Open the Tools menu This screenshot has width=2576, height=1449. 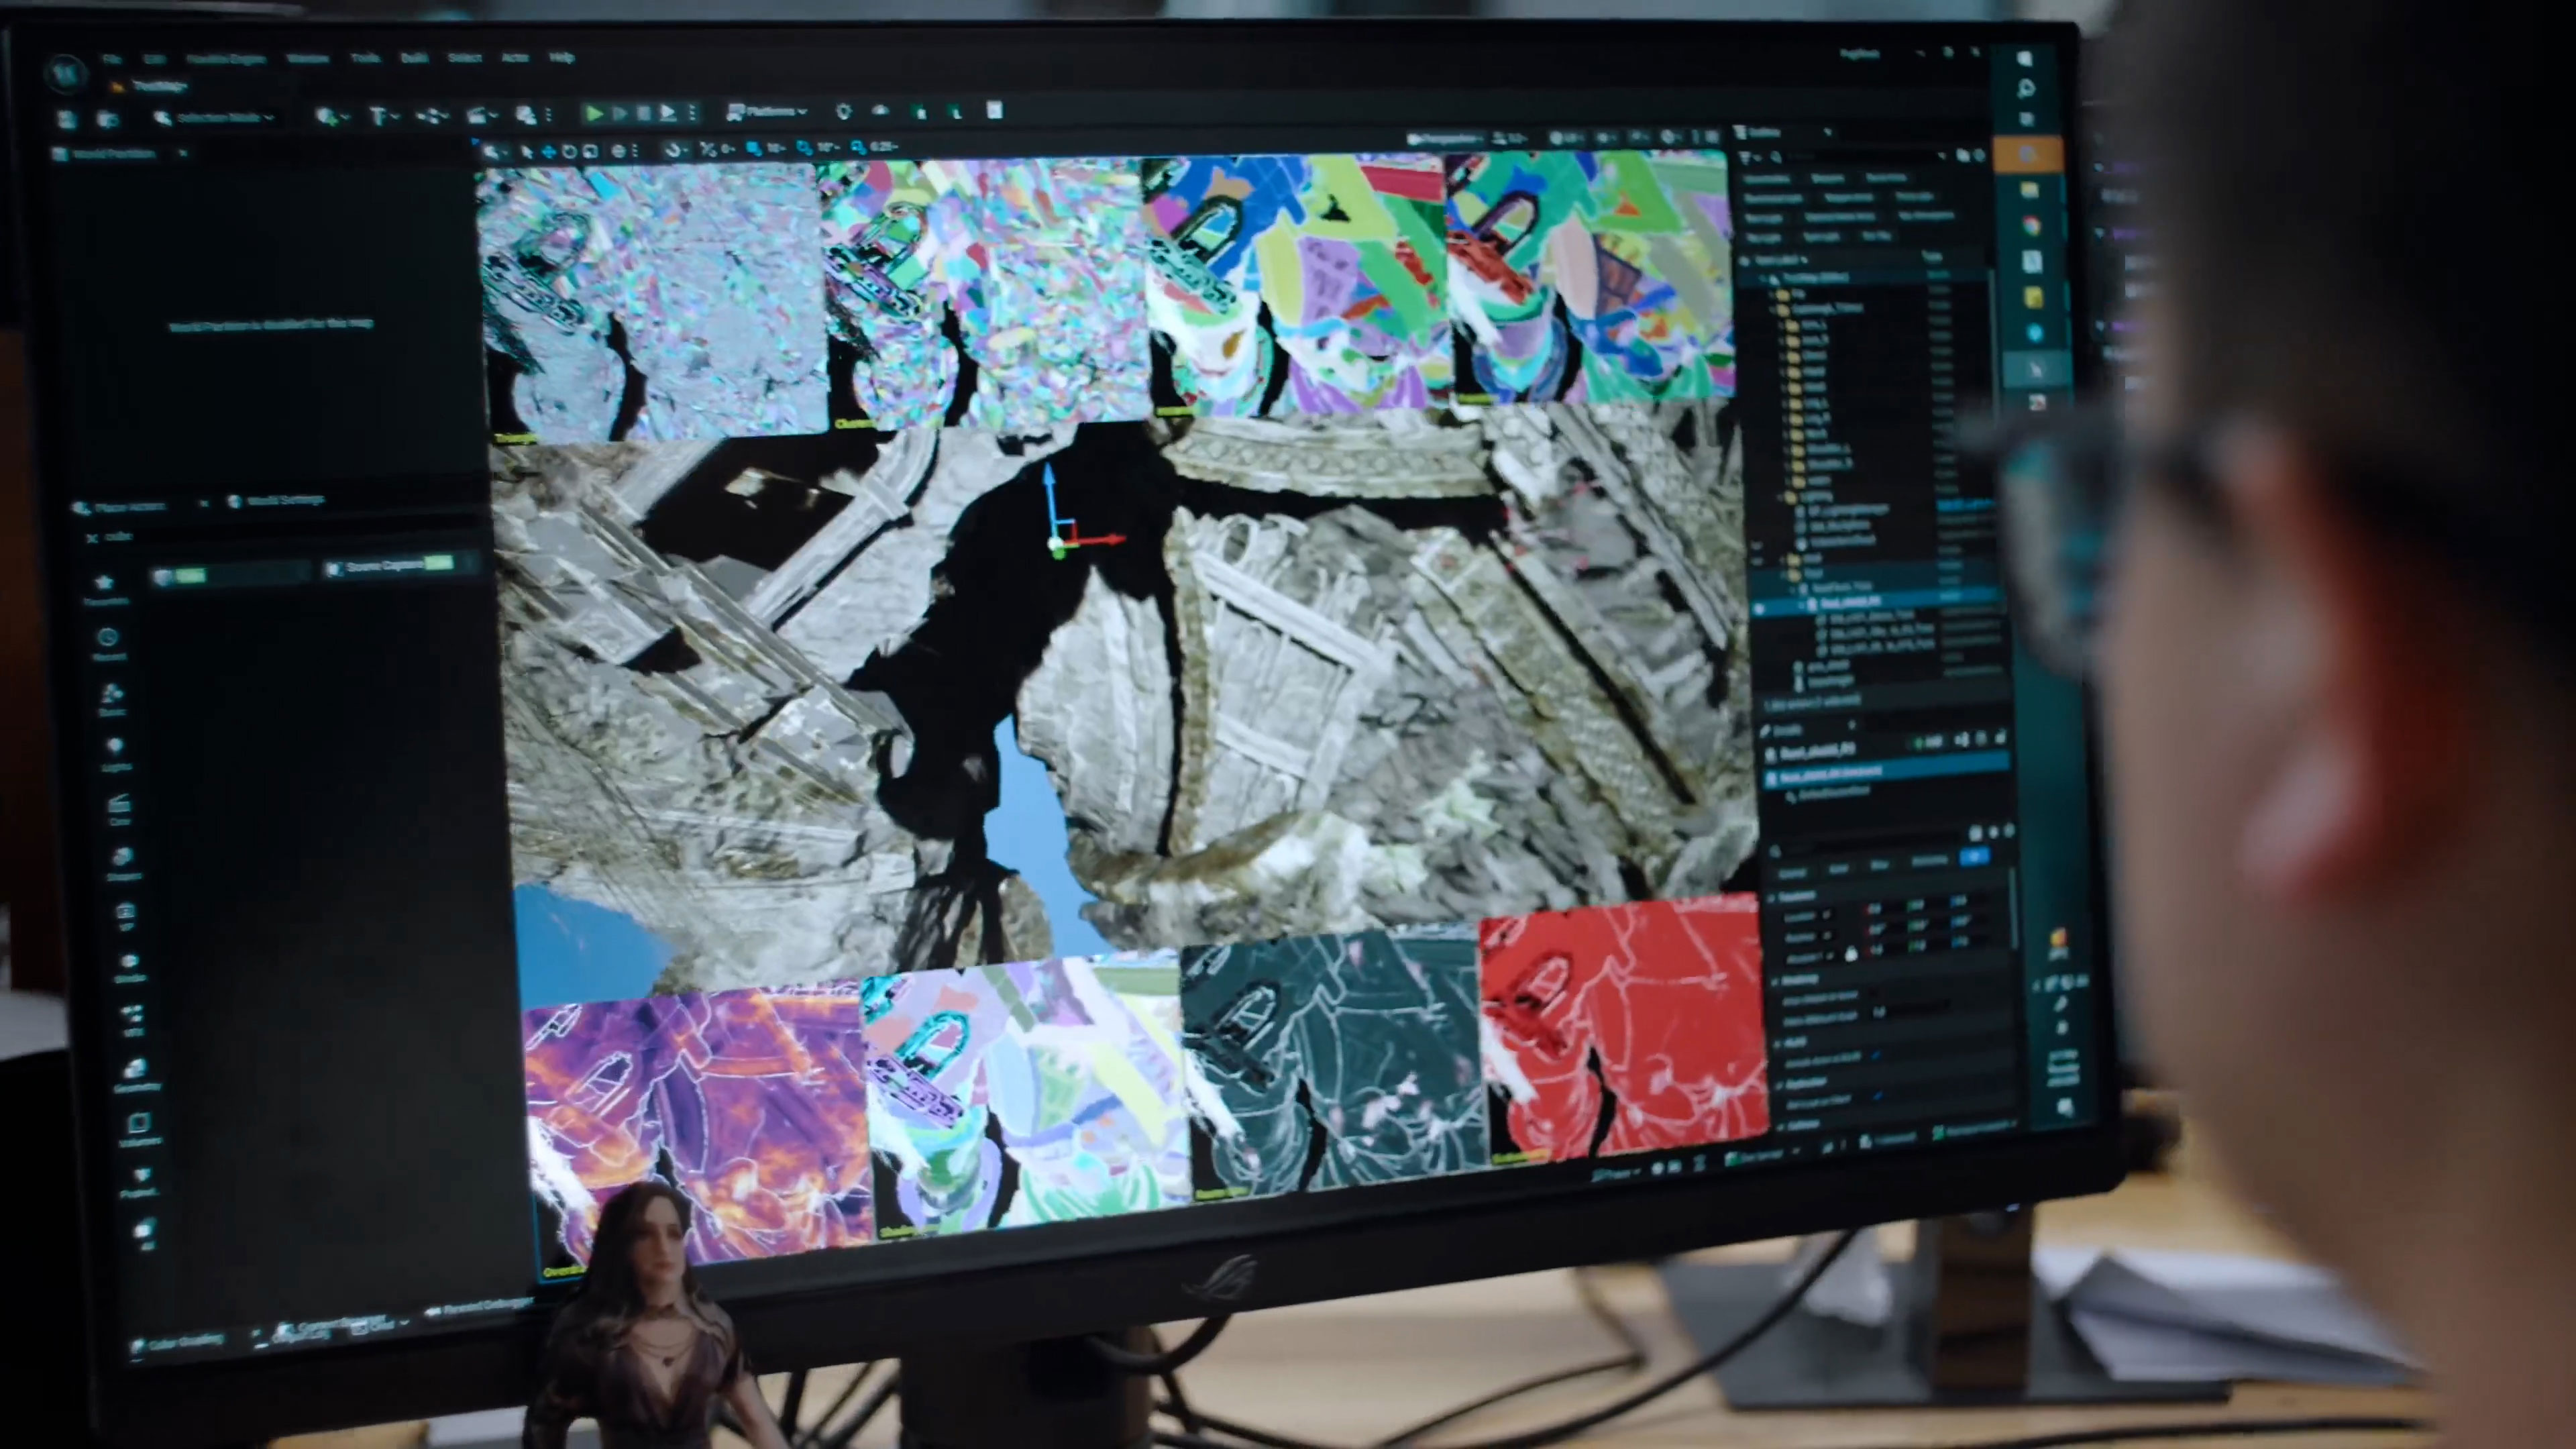pos(365,58)
